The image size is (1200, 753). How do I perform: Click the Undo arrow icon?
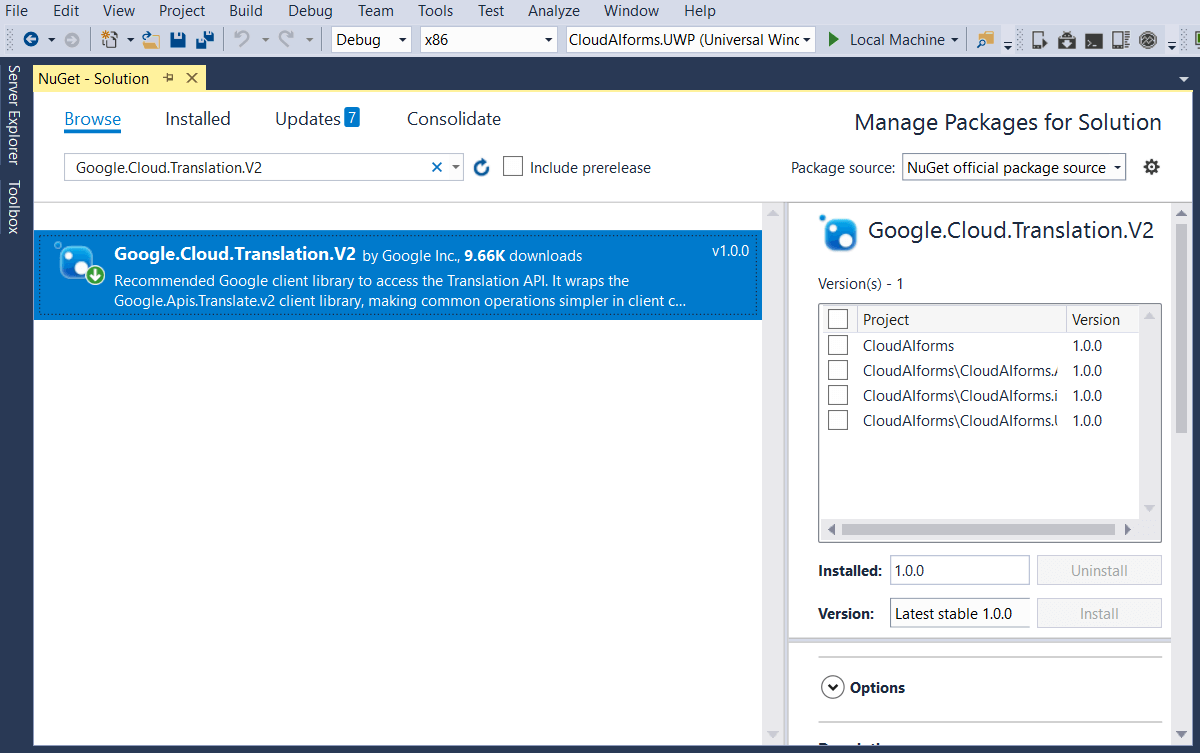[x=241, y=40]
